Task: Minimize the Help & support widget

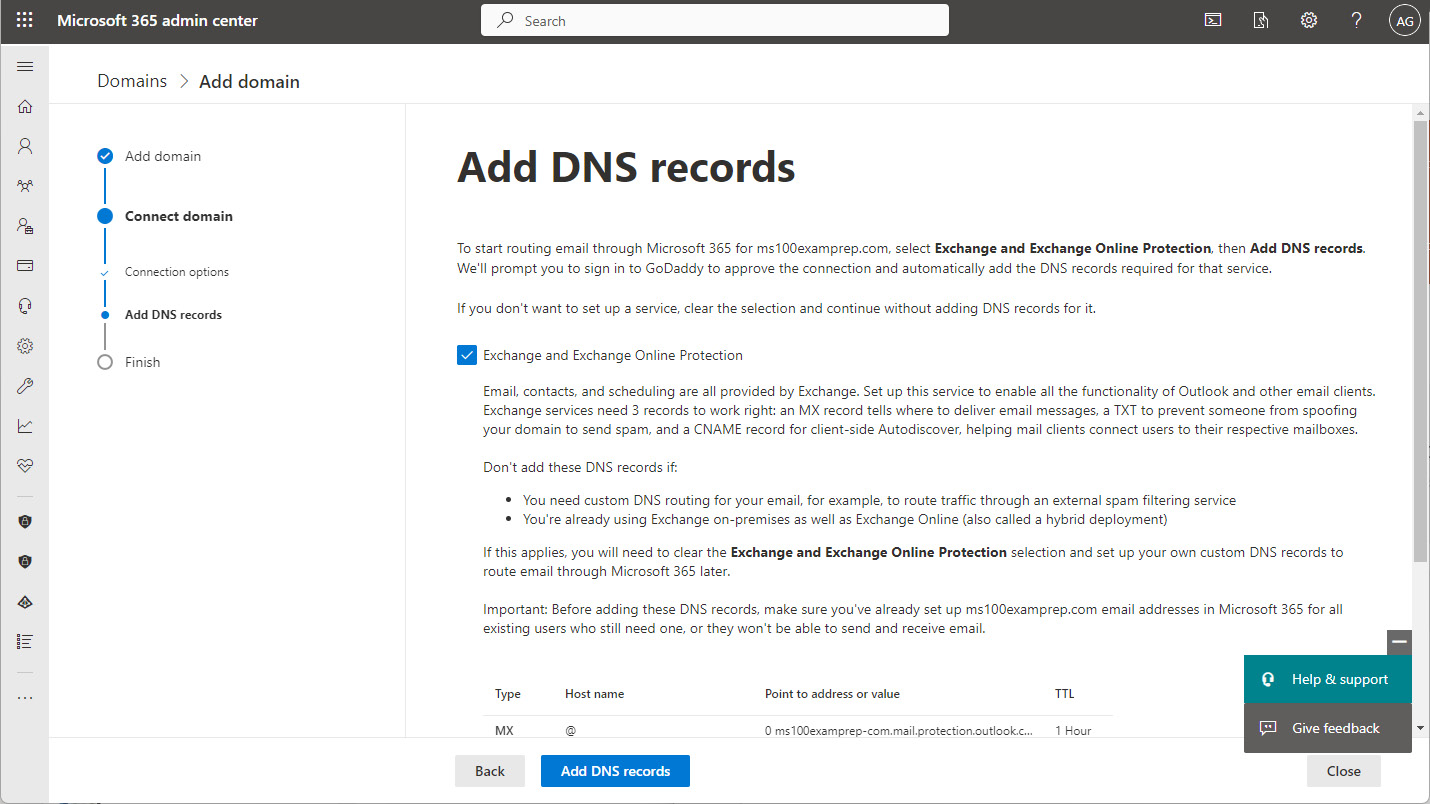Action: click(x=1400, y=642)
